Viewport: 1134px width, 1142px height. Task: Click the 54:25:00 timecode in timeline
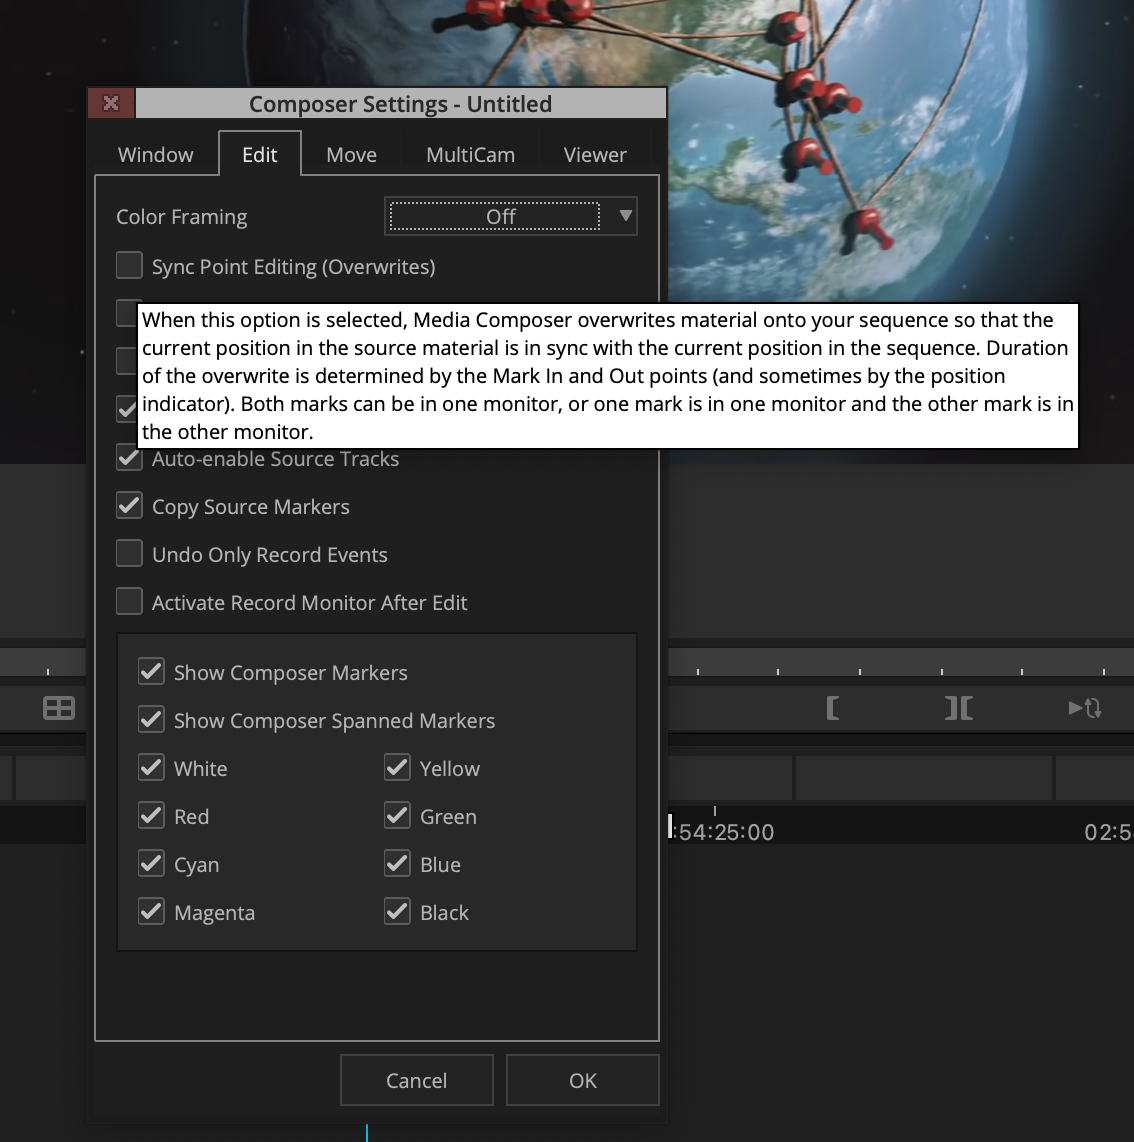[725, 832]
